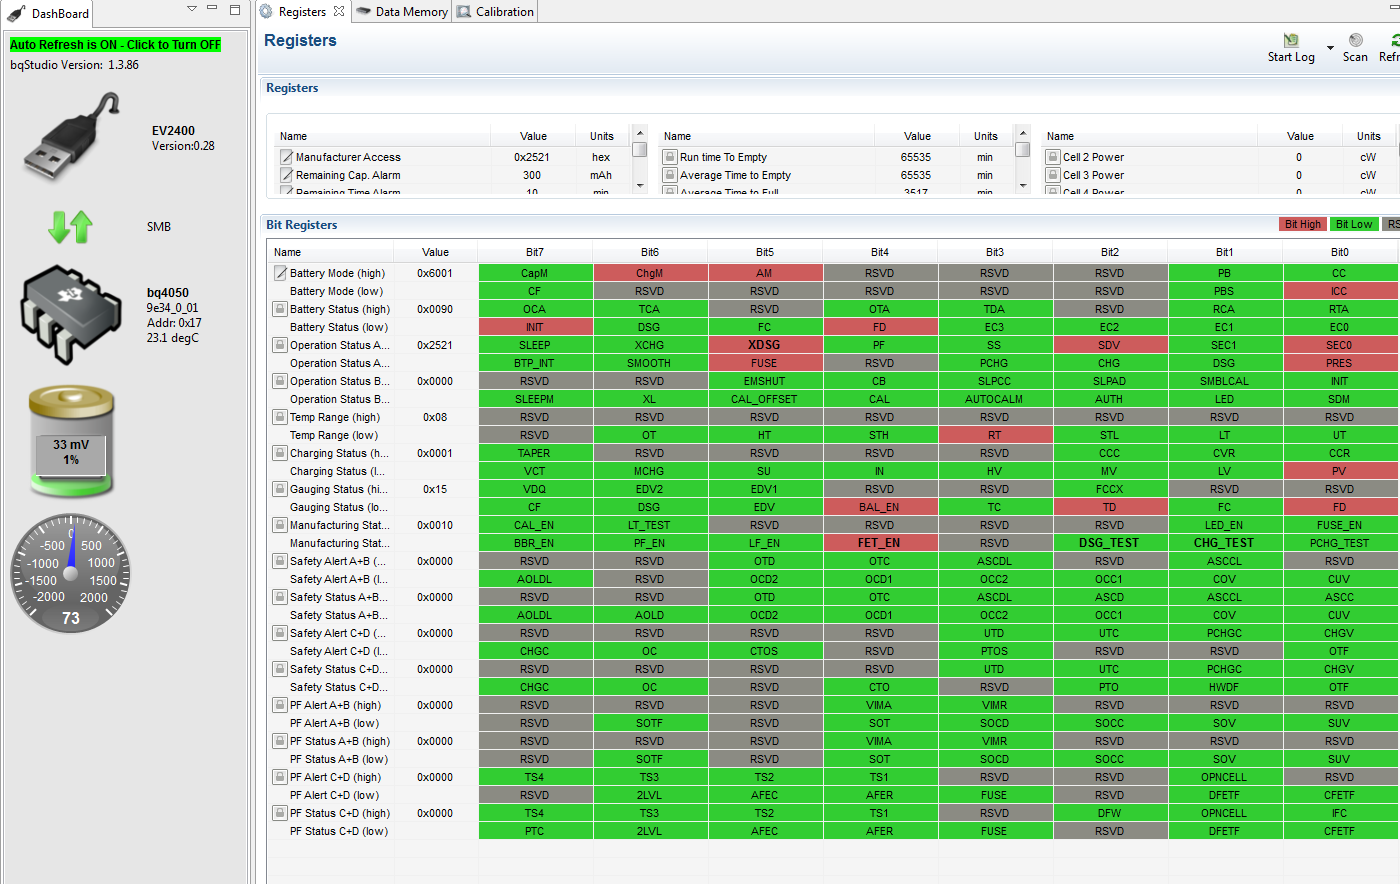
Task: Click the lock icon beside Cell 2 Power
Action: point(1053,157)
